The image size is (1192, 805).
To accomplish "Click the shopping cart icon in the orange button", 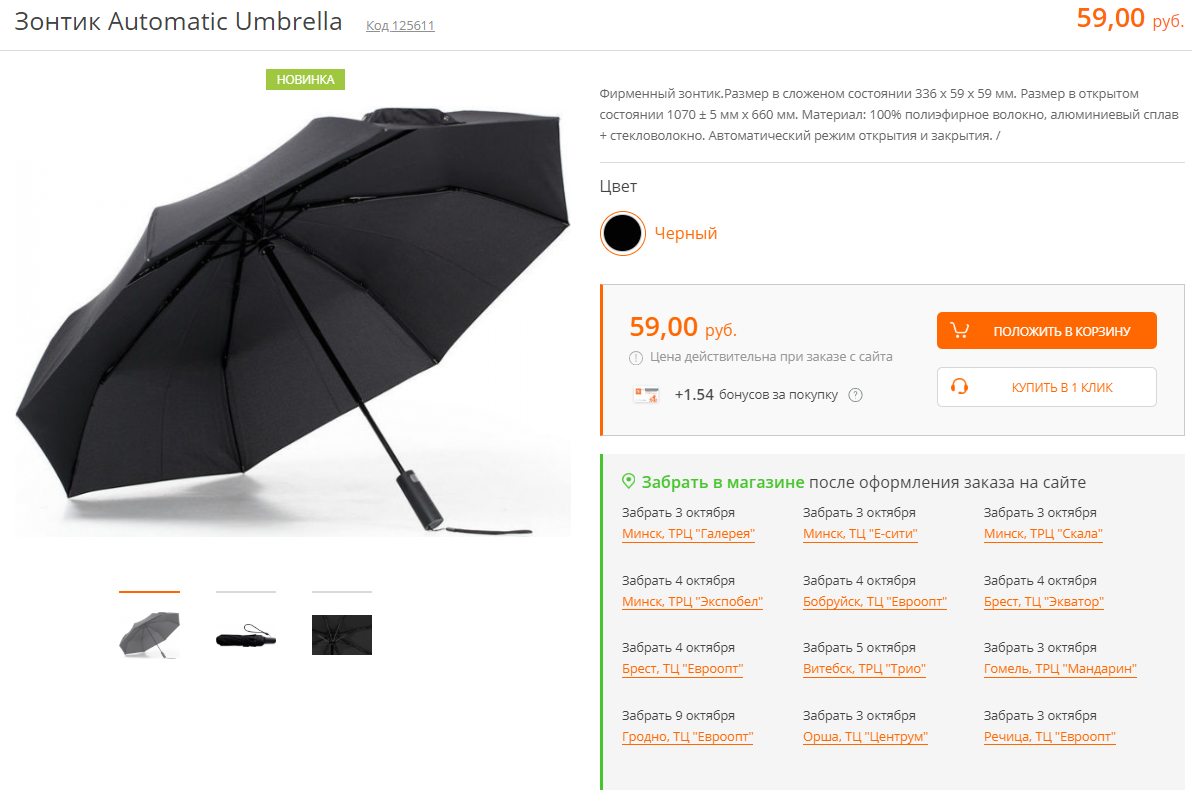I will tap(959, 331).
